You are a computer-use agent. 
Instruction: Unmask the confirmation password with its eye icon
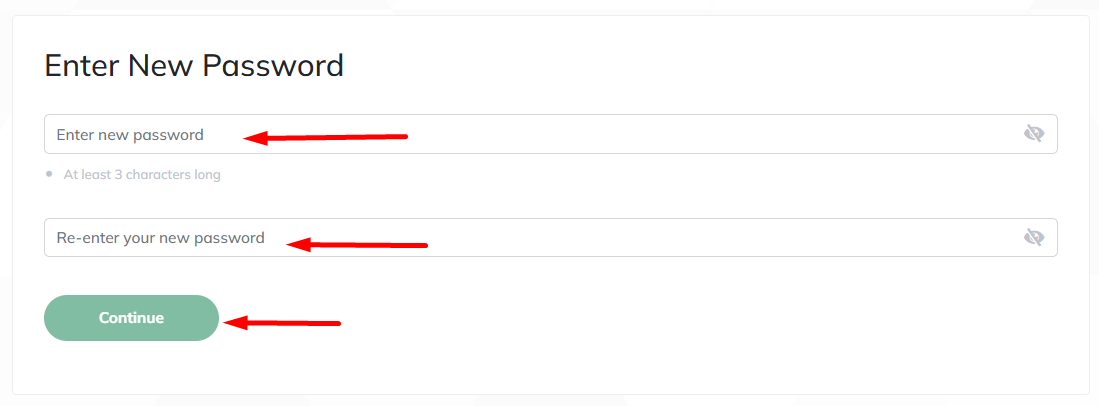pos(1033,237)
